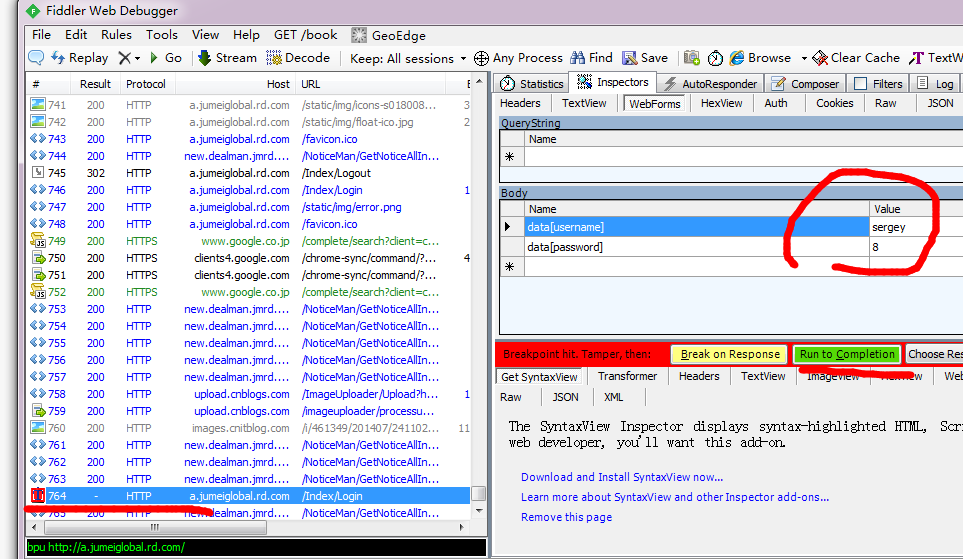963x559 pixels.
Task: Click the Get SyntaxView tab
Action: click(x=539, y=377)
